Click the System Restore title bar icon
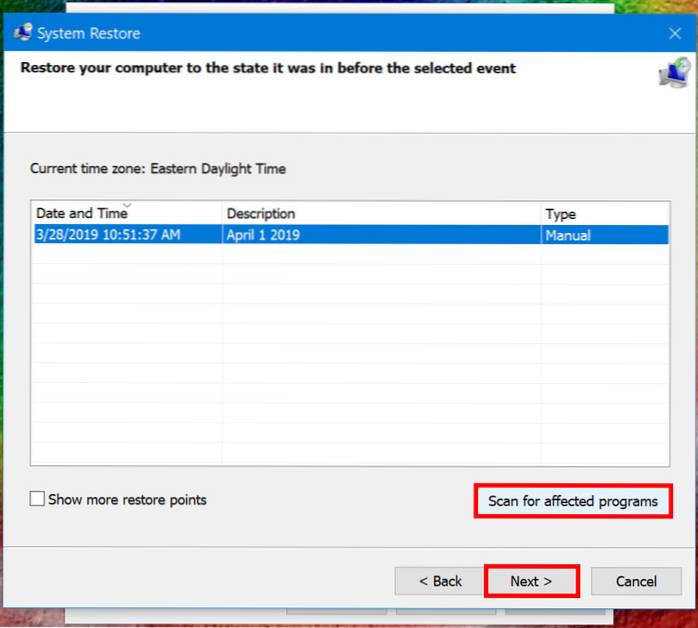The image size is (698, 628). (x=23, y=33)
